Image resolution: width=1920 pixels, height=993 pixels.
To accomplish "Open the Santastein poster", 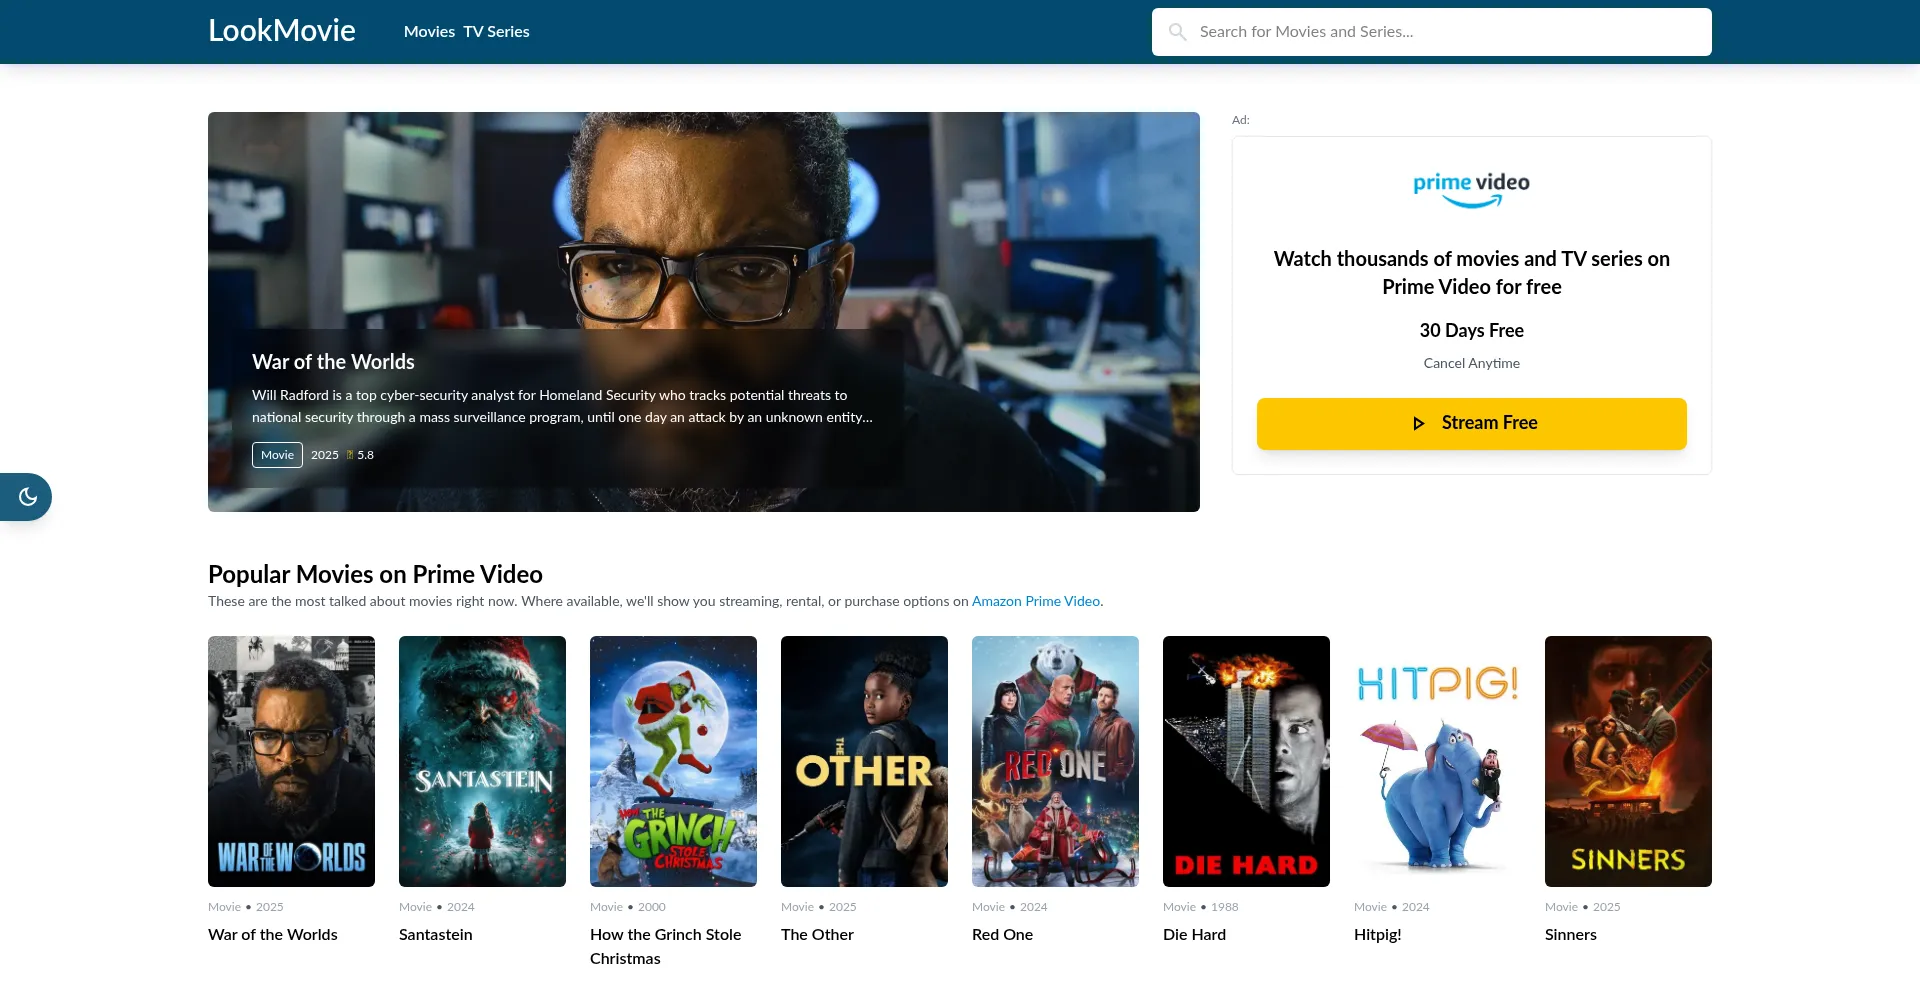I will click(482, 761).
